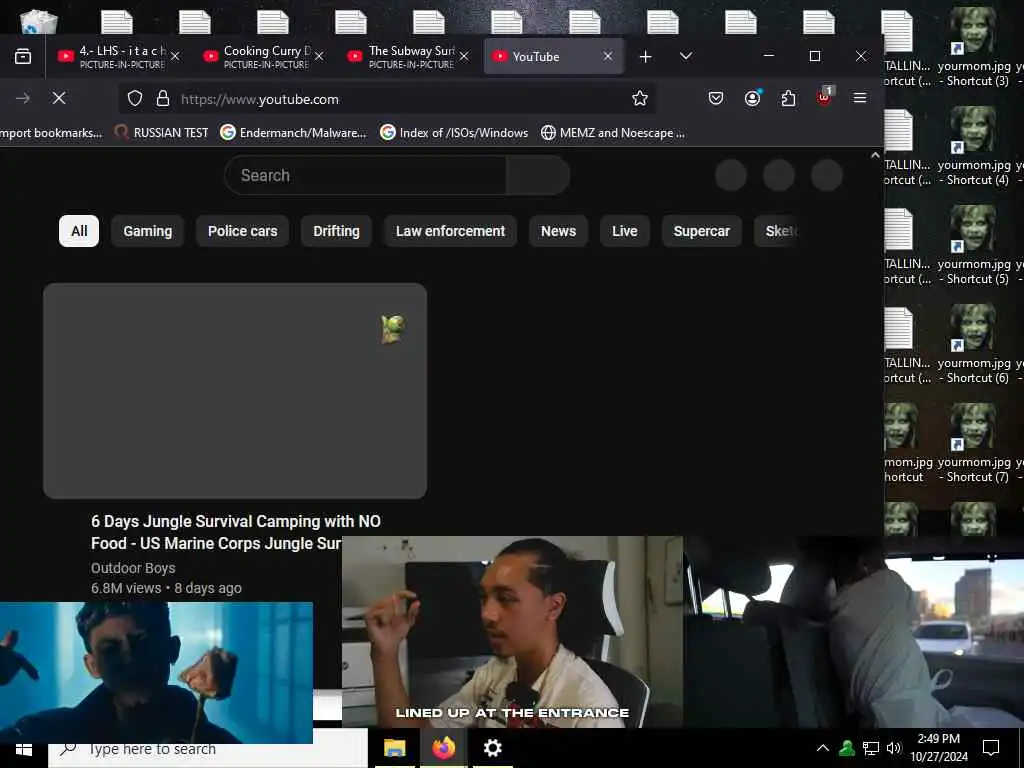
Task: Open the 6 Days Jungle Survival thumbnail
Action: [x=235, y=391]
